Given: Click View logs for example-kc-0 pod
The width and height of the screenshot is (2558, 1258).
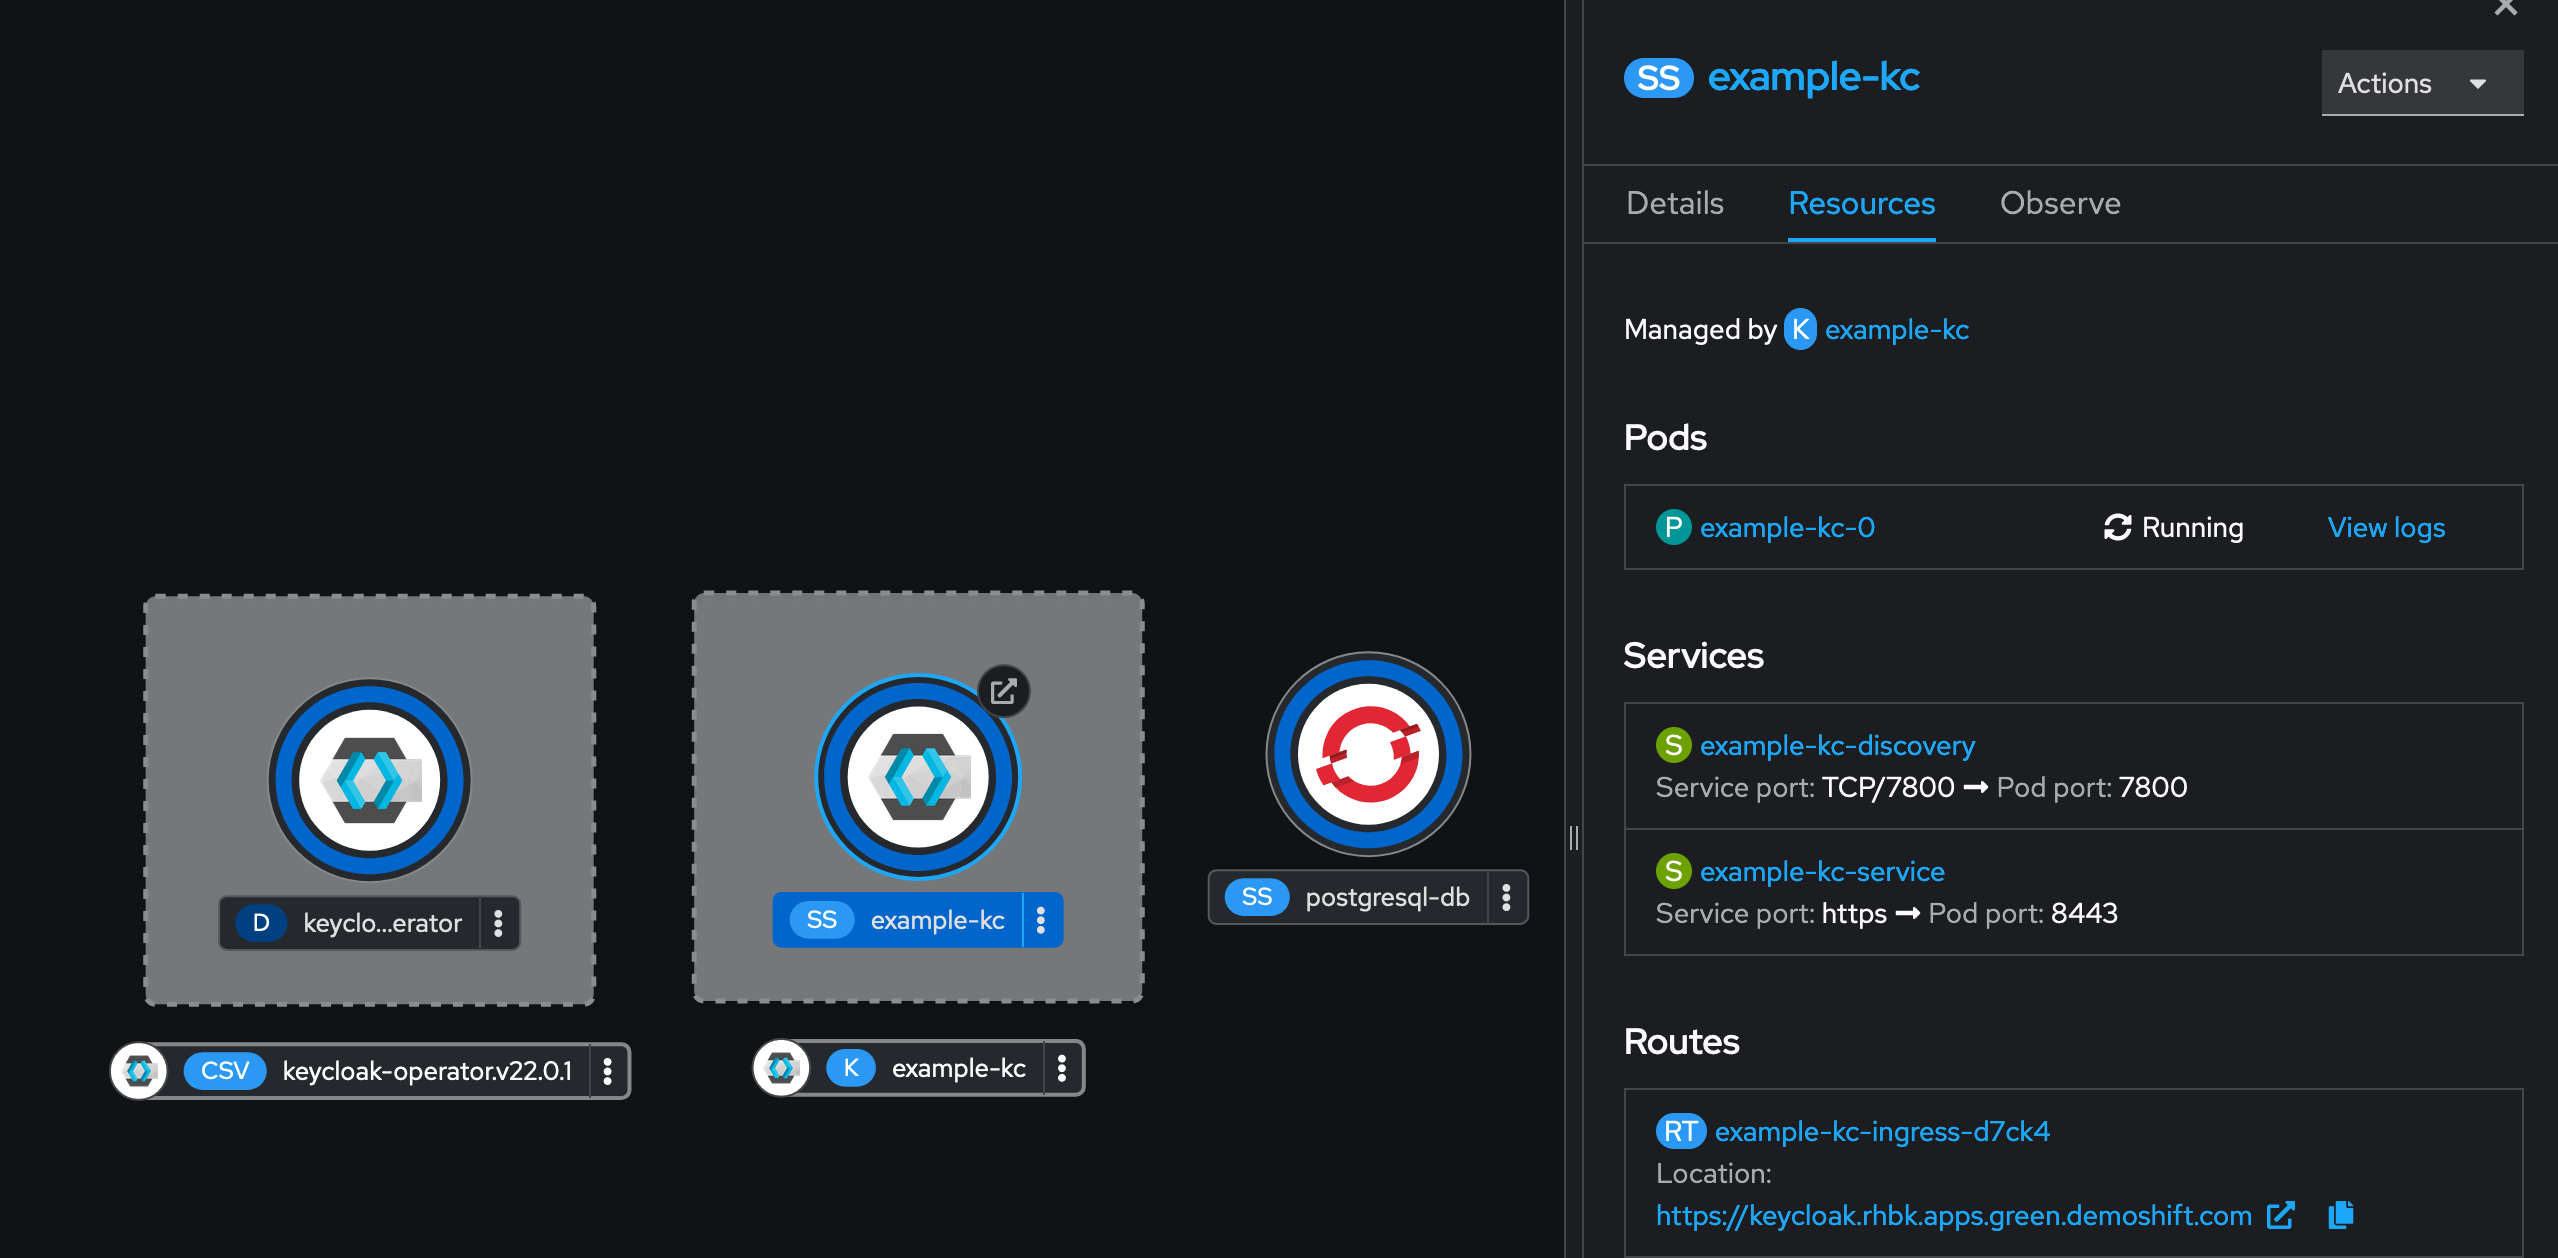Looking at the screenshot, I should coord(2385,527).
